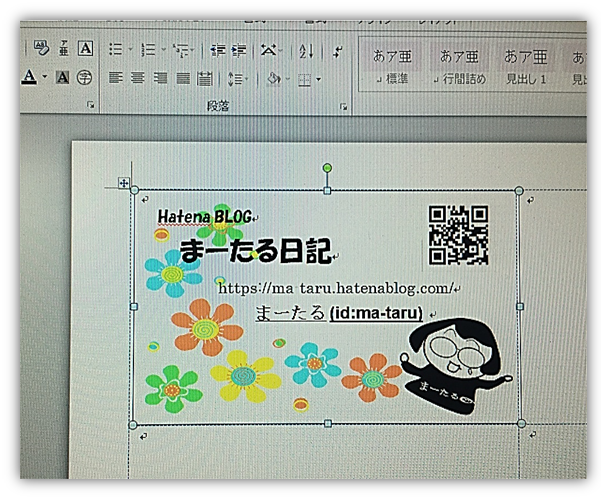Apply the 標準 style
601x504 pixels.
(392, 66)
